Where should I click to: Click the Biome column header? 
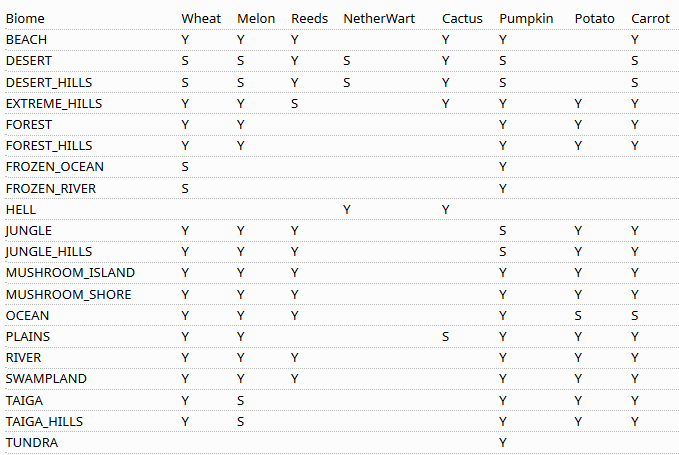tap(25, 18)
